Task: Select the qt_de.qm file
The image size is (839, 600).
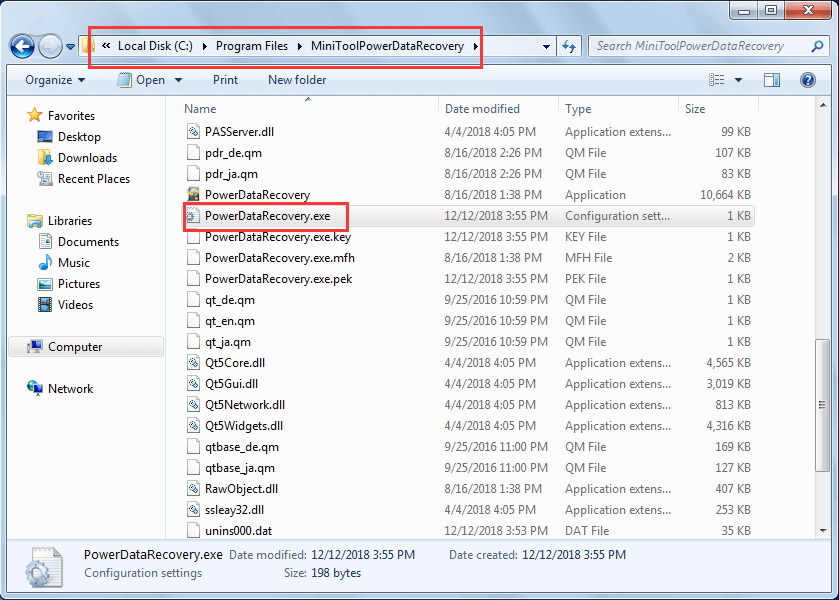Action: click(x=230, y=300)
